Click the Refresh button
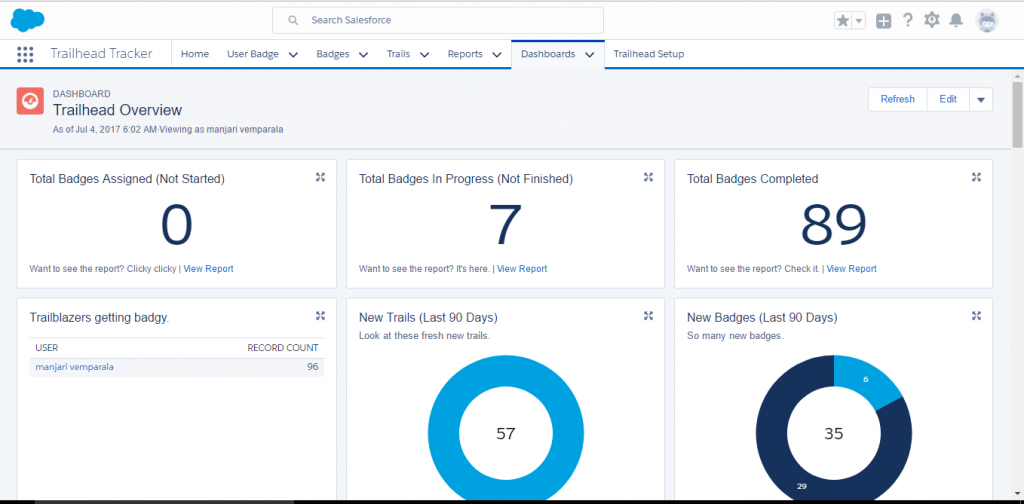The width and height of the screenshot is (1024, 504). pos(897,99)
